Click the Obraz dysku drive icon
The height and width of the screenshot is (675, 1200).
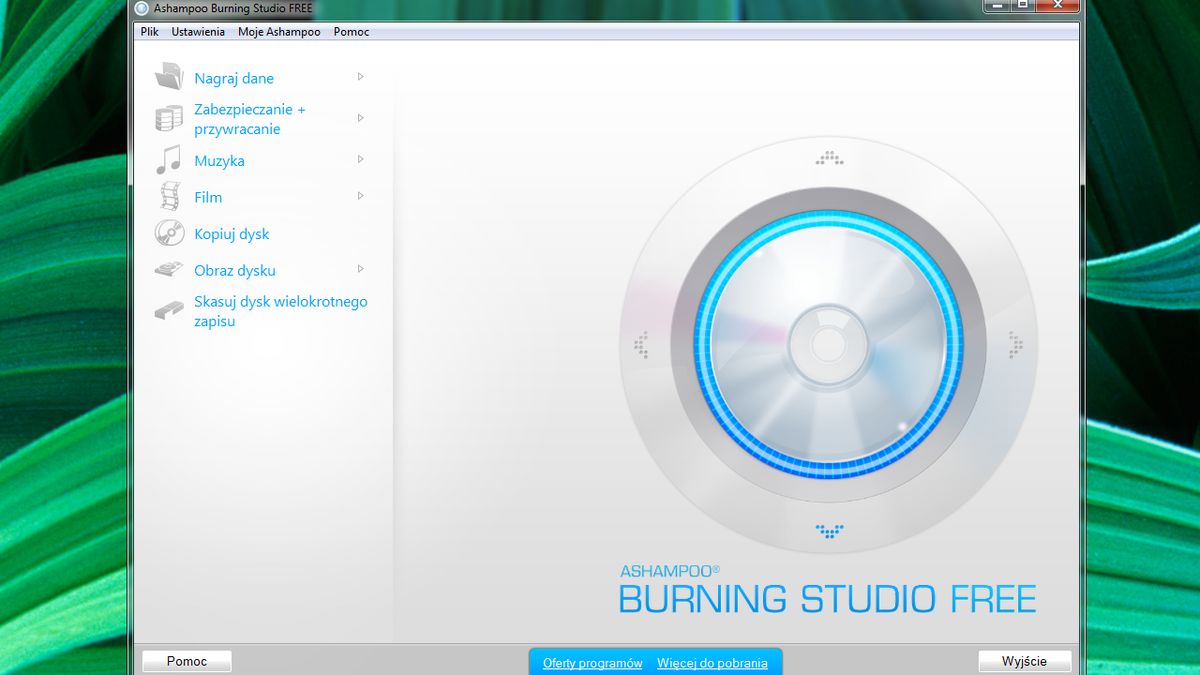tap(169, 270)
